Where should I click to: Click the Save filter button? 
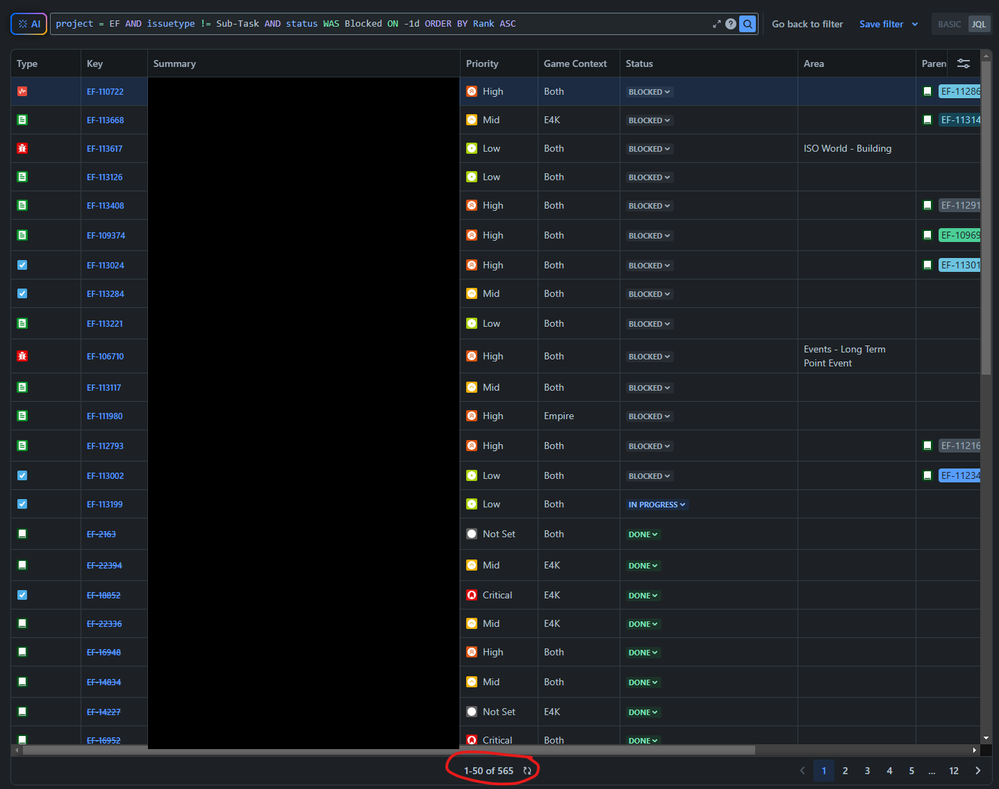coord(881,24)
